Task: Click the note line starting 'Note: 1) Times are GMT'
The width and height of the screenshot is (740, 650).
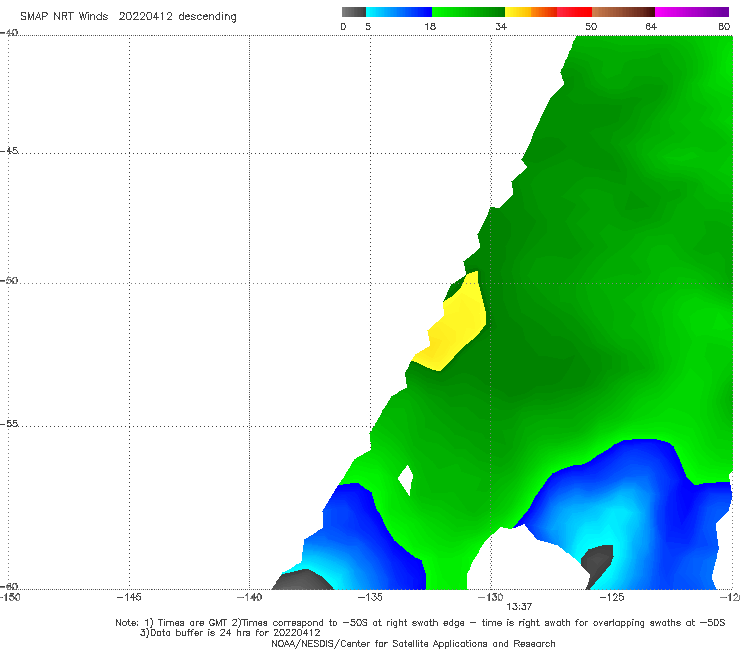Action: 420,623
